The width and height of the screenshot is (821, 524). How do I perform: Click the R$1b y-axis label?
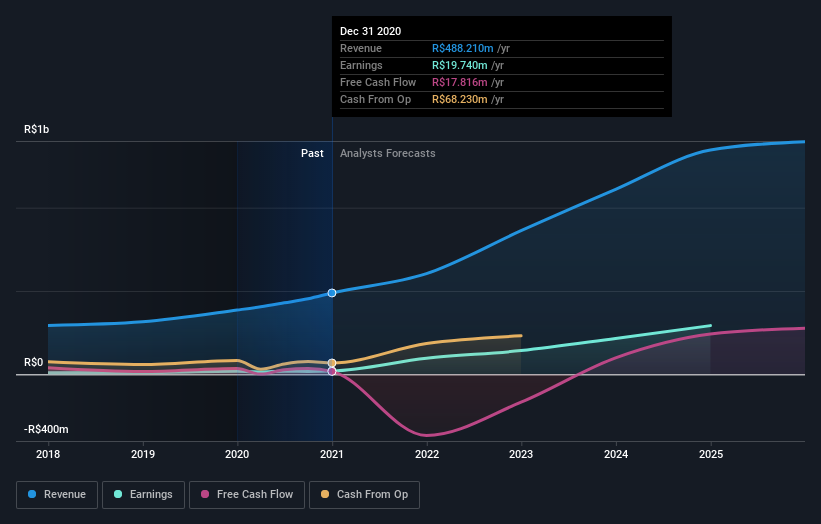[x=37, y=129]
